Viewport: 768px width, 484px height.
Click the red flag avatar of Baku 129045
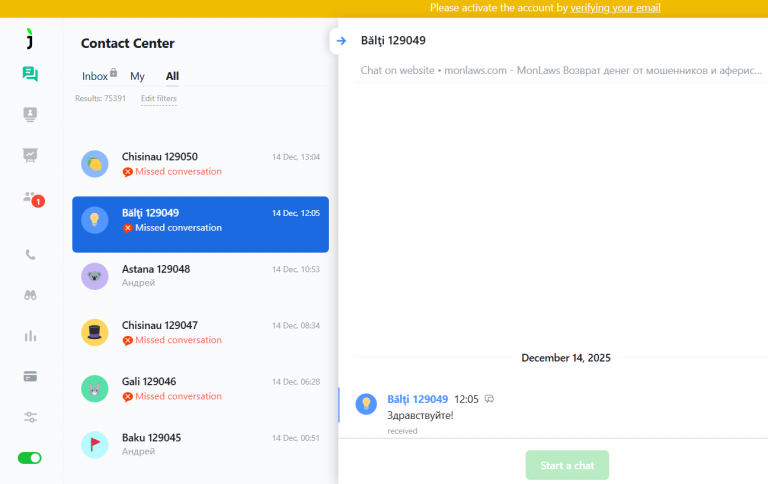click(95, 444)
